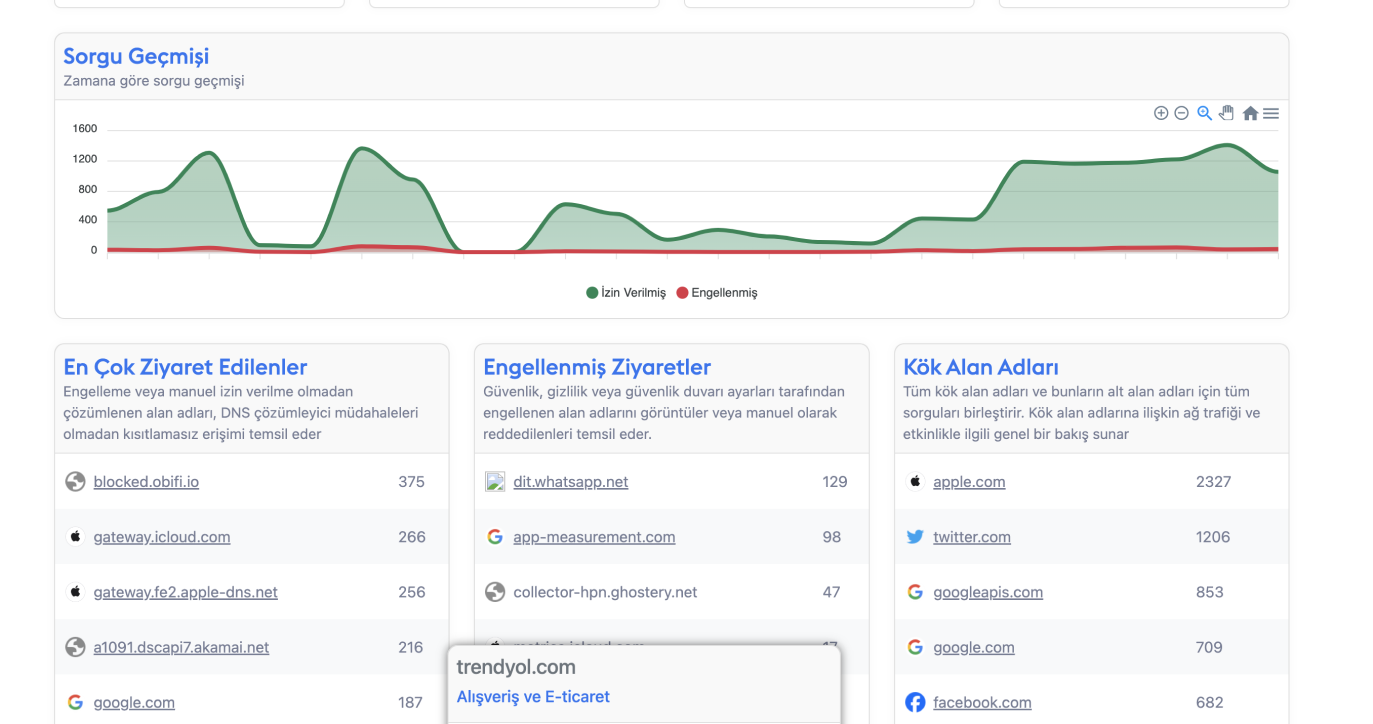Viewport: 1373px width, 724px height.
Task: Click the Facebook logo icon
Action: pos(915,703)
